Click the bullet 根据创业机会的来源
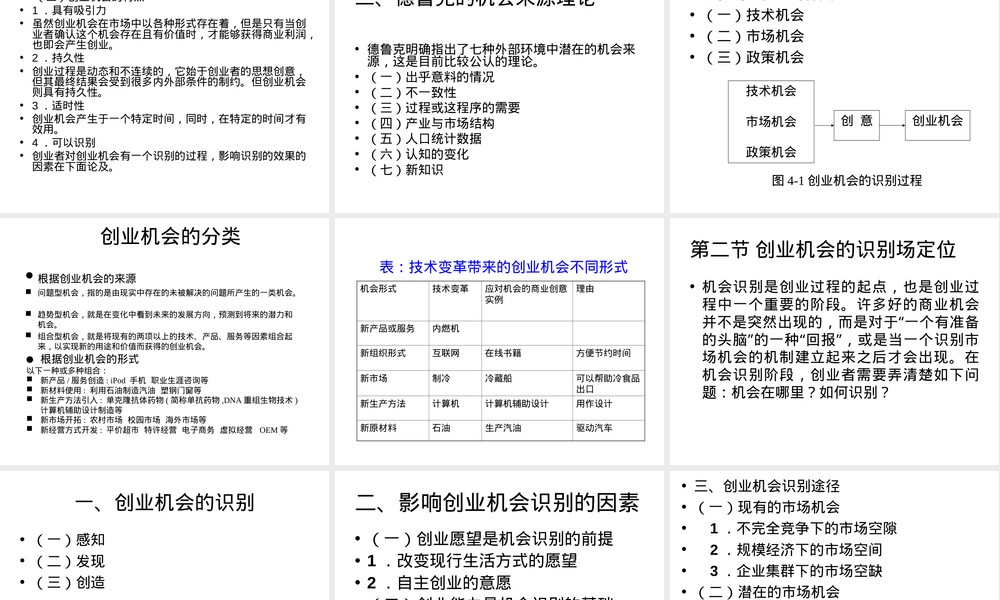 tap(87, 279)
